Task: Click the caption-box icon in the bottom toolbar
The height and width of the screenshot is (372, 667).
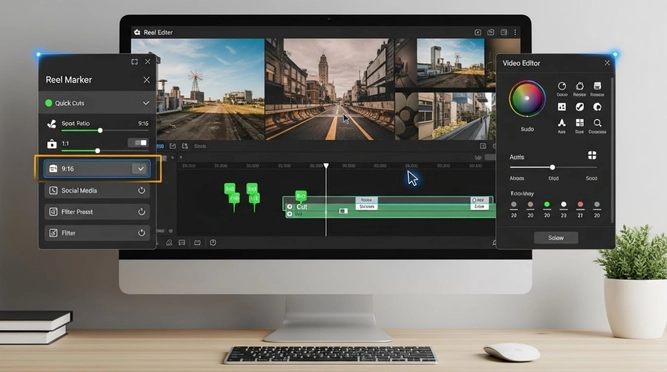Action: coord(182,243)
